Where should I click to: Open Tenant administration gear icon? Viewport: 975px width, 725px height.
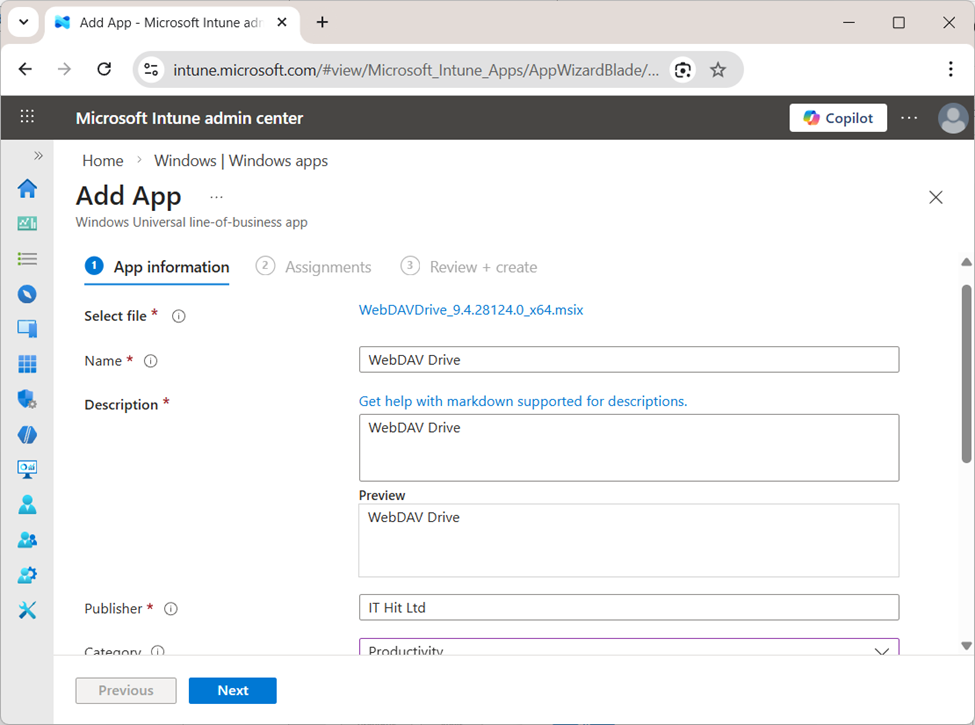tap(27, 574)
